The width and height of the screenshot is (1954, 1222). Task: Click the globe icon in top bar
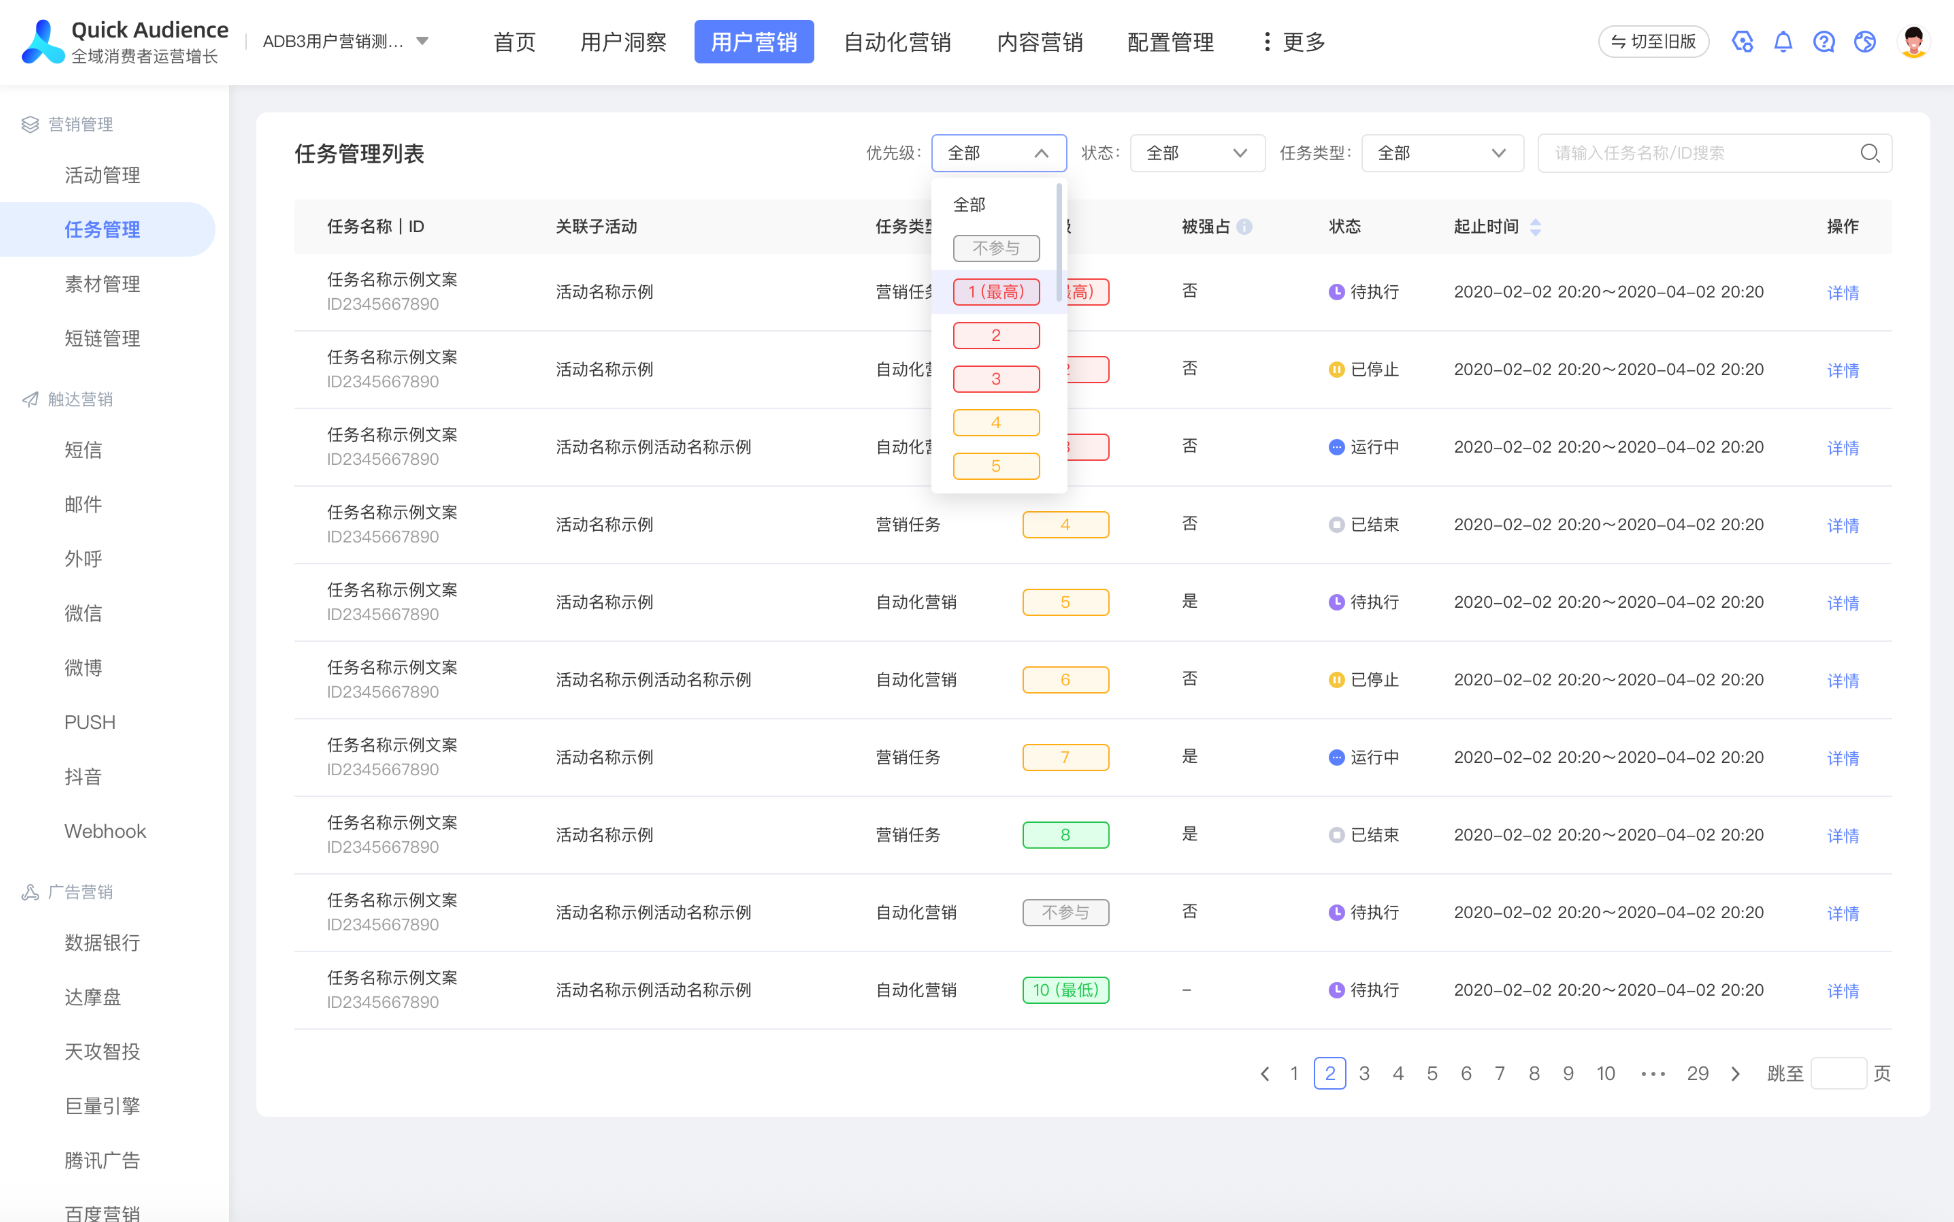1864,42
